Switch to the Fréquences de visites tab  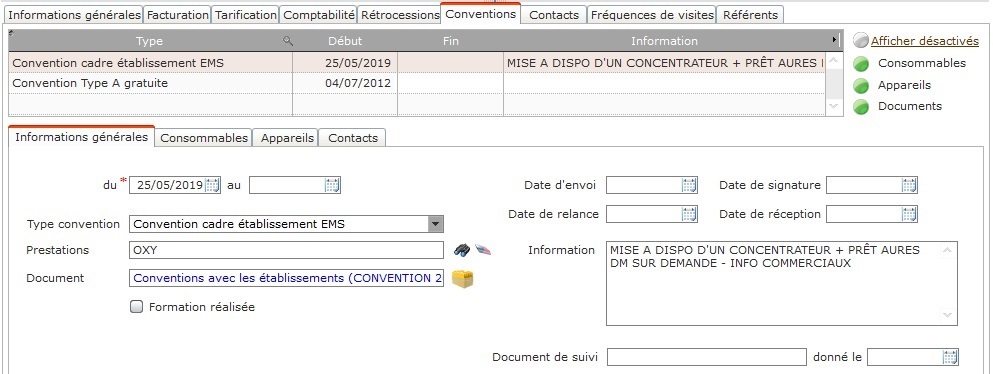pyautogui.click(x=652, y=15)
